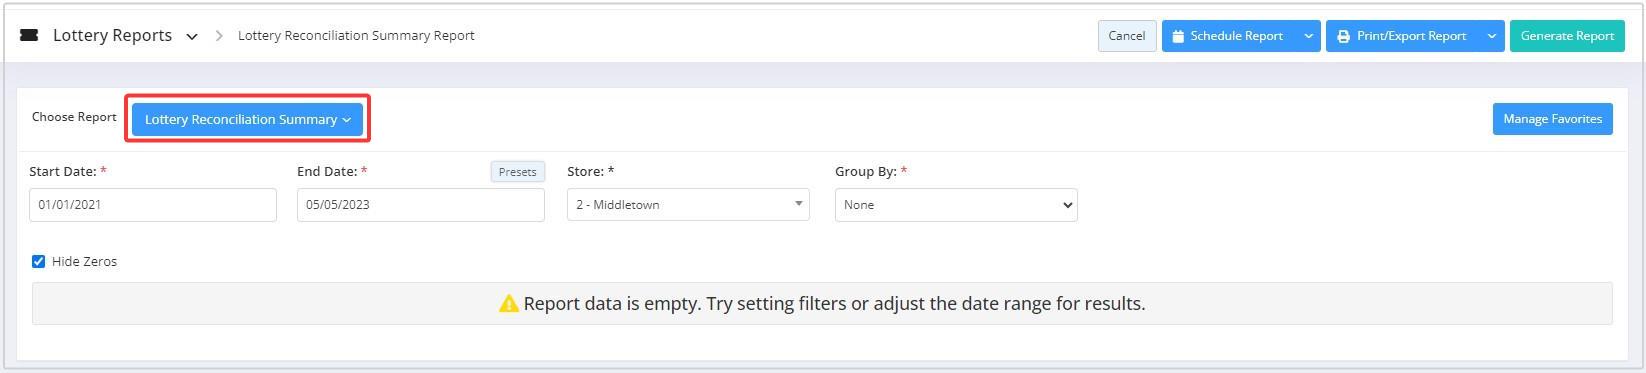Click the Presets button
1646x373 pixels.
pos(518,172)
